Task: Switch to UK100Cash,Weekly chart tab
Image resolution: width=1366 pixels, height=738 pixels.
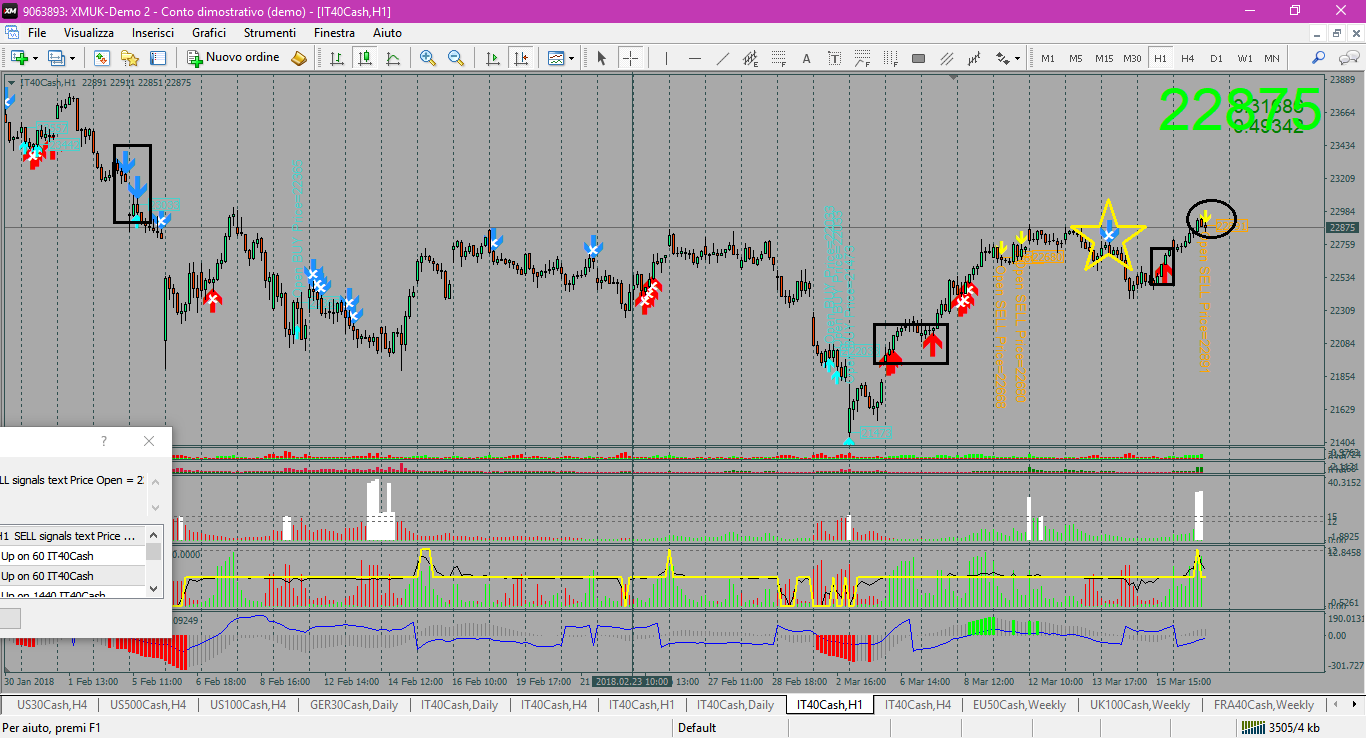Action: point(1140,705)
